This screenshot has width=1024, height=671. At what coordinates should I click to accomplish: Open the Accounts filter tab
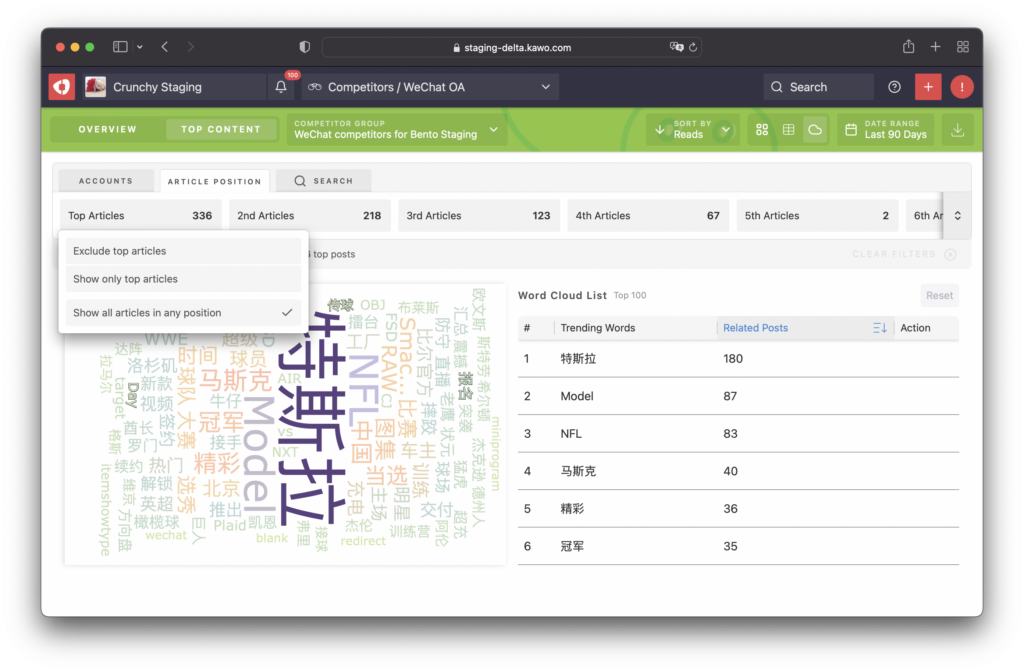tap(106, 181)
